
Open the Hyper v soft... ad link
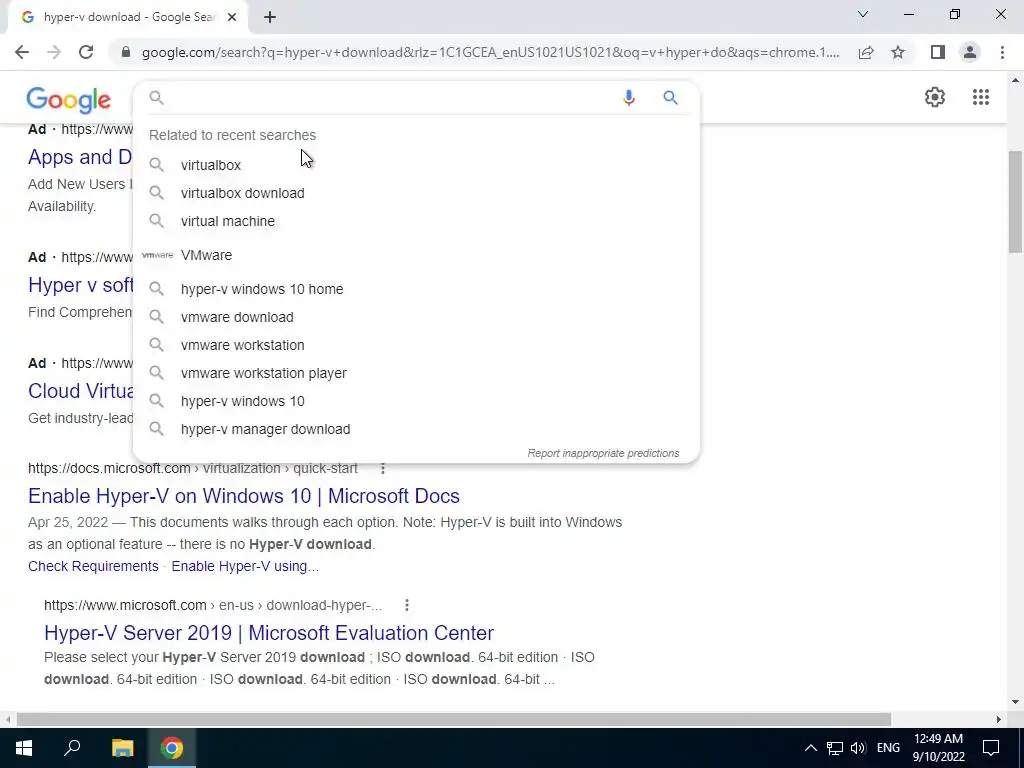tap(80, 285)
